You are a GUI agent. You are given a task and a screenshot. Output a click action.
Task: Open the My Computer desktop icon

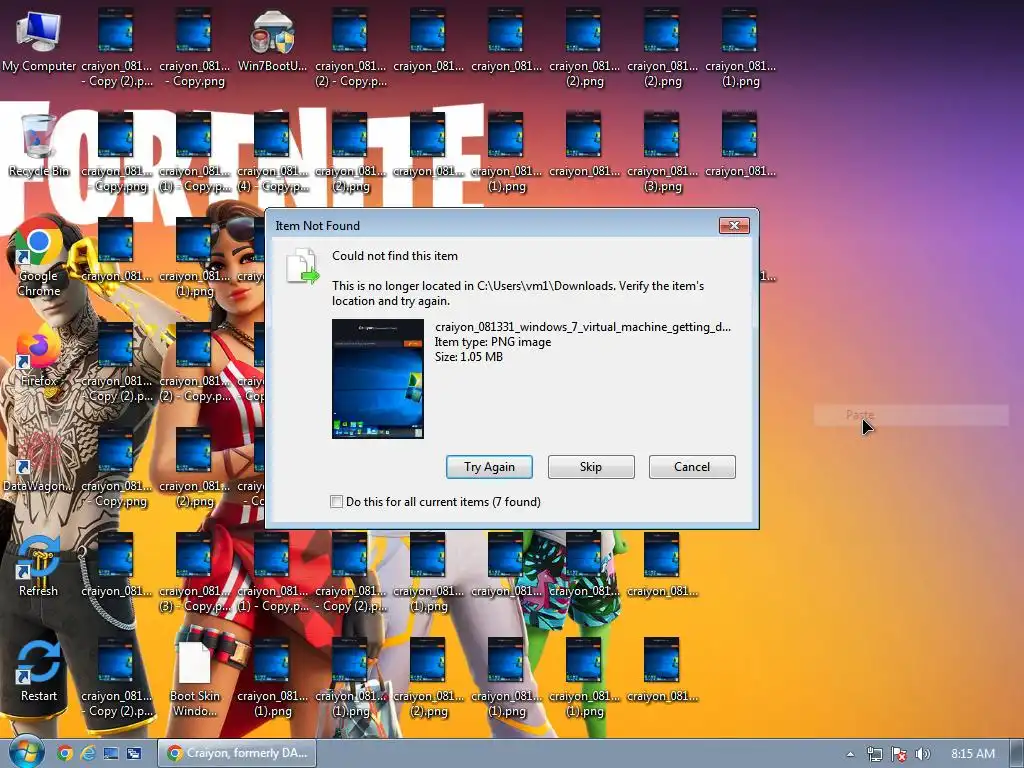click(x=39, y=40)
